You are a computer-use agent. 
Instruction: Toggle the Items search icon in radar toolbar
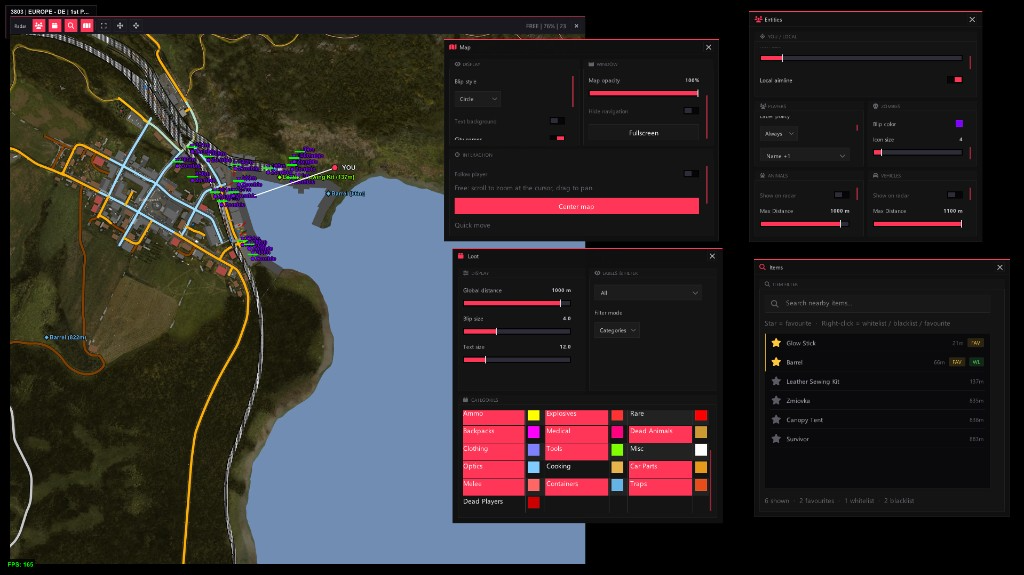[71, 25]
